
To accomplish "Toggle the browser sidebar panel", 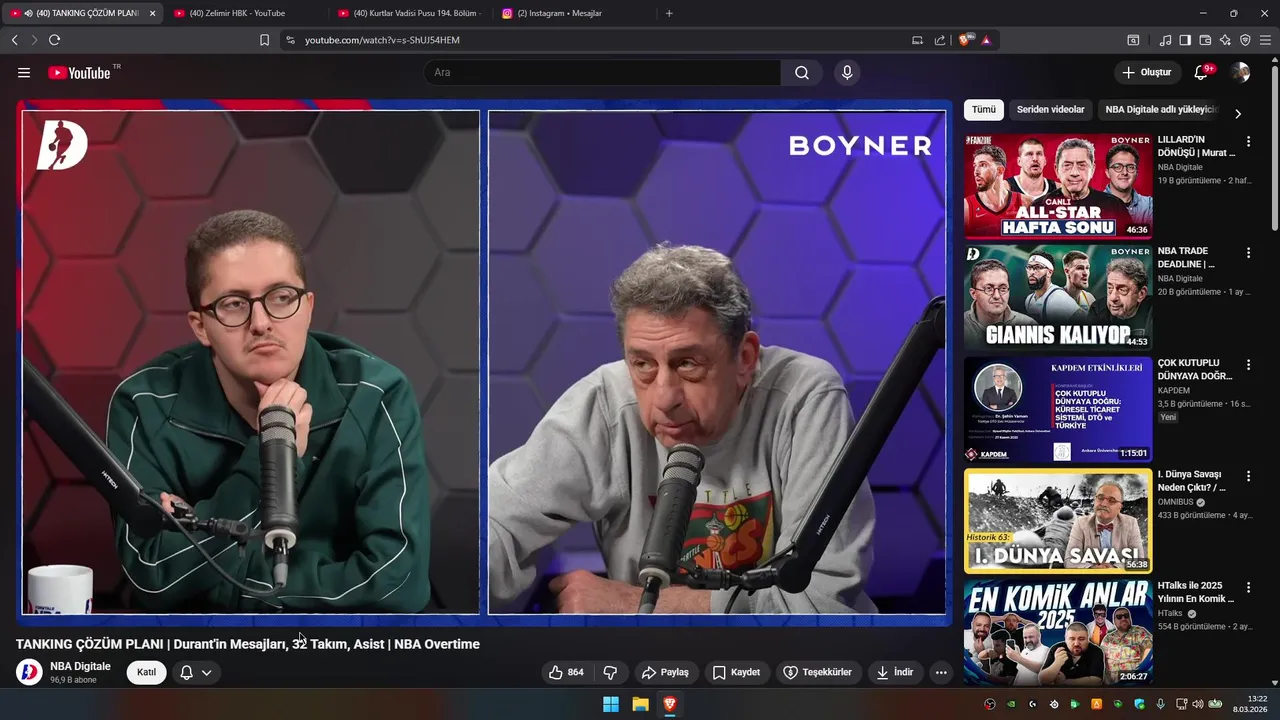I will [1185, 40].
